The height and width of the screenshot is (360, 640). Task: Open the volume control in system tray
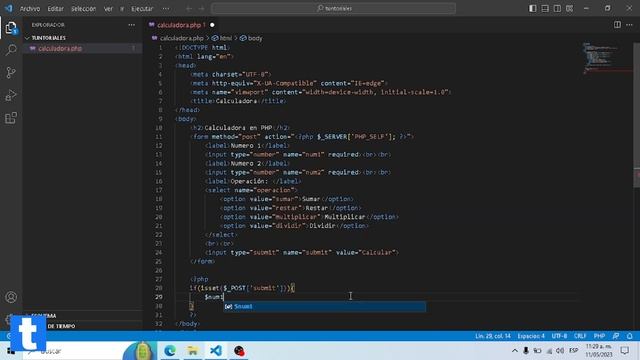point(560,351)
